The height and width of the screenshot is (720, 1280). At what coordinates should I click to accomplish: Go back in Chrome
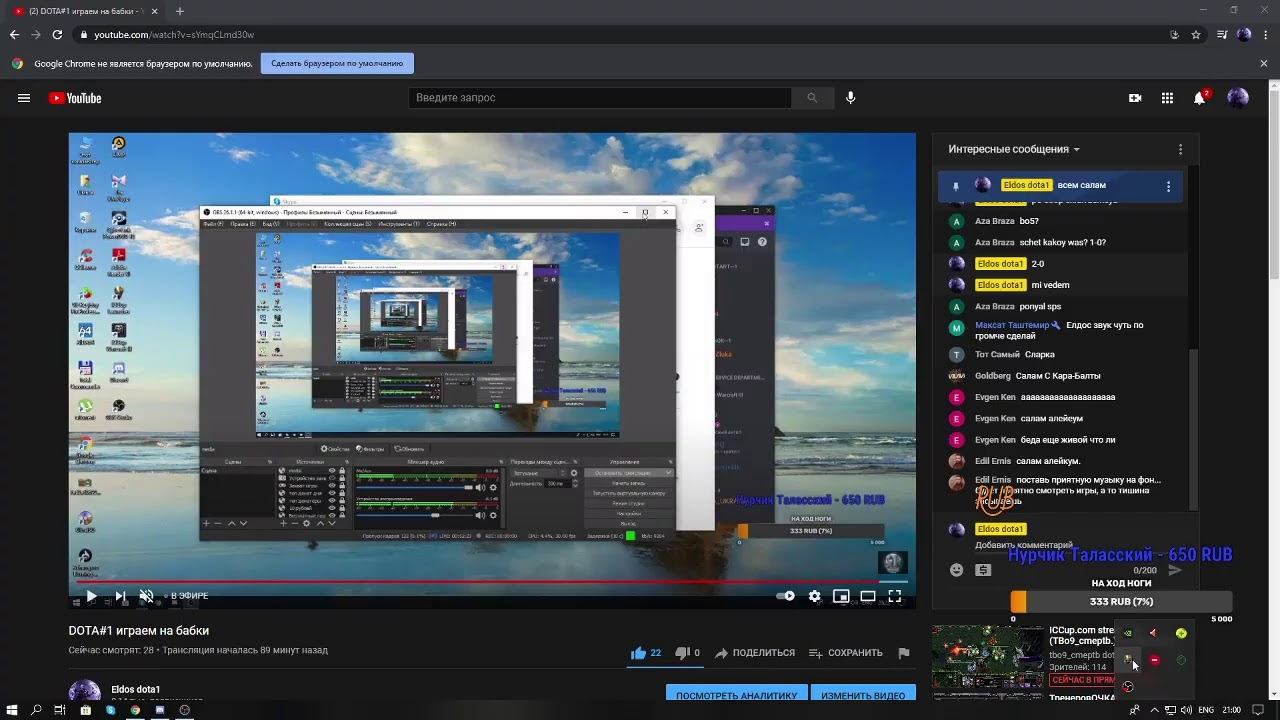(14, 35)
